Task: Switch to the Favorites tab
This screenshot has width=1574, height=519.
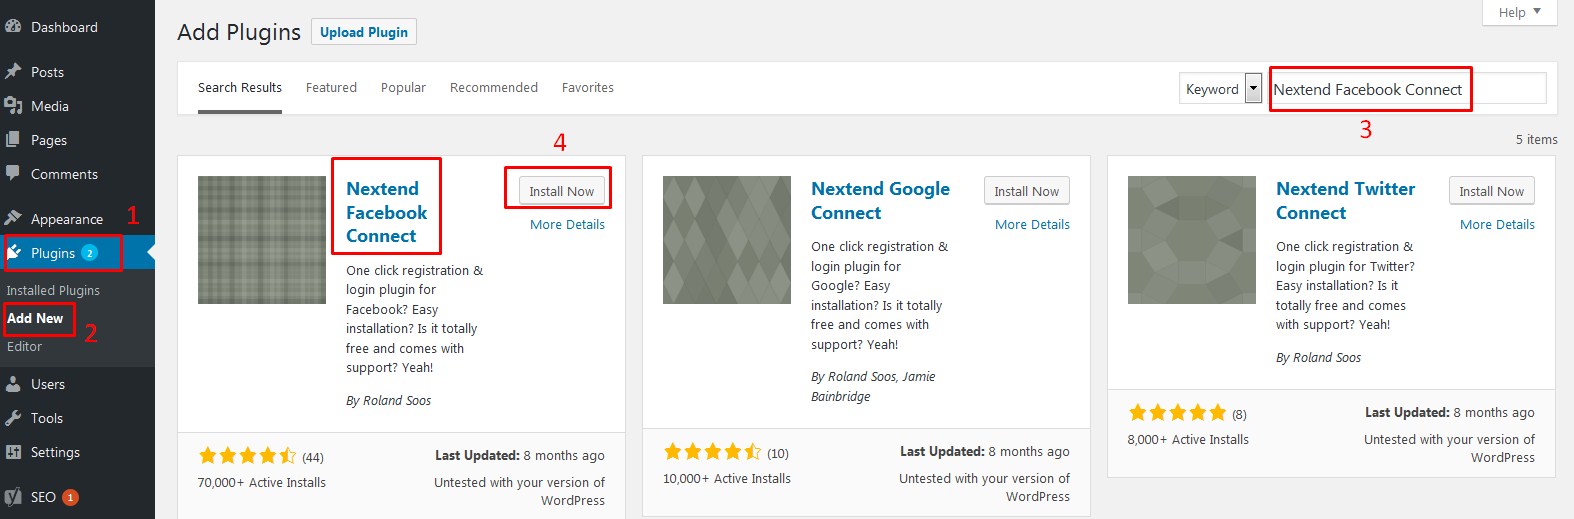Action: click(588, 88)
